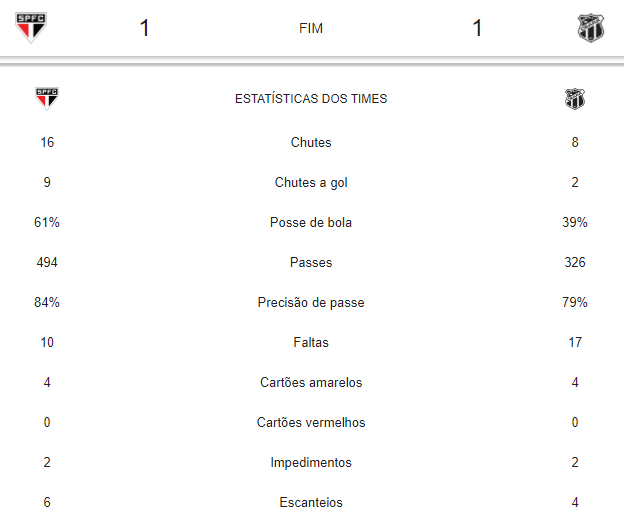
Task: Select the Cartões vermelhos label
Action: tap(311, 423)
